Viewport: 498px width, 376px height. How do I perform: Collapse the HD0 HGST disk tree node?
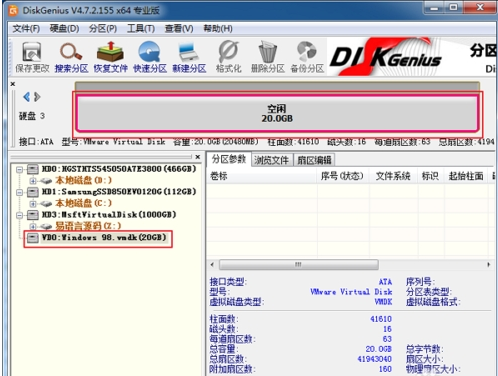(x=20, y=169)
